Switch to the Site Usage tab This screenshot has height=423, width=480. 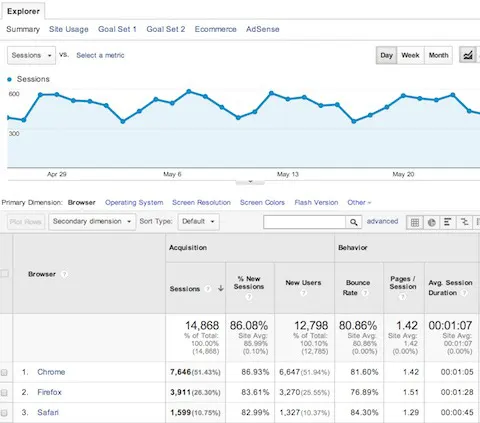[69, 29]
